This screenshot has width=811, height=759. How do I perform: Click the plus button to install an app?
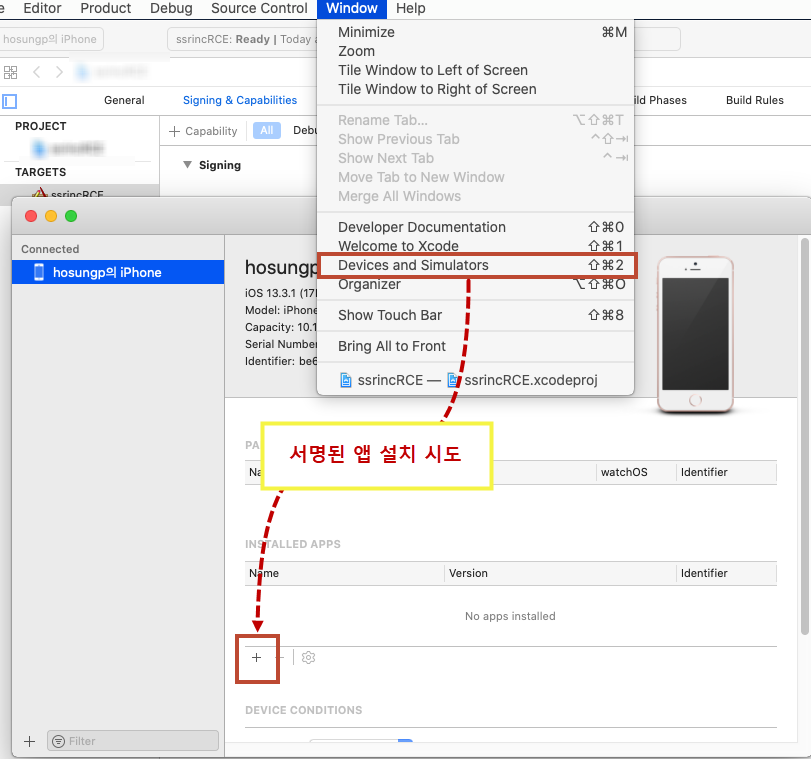(257, 658)
